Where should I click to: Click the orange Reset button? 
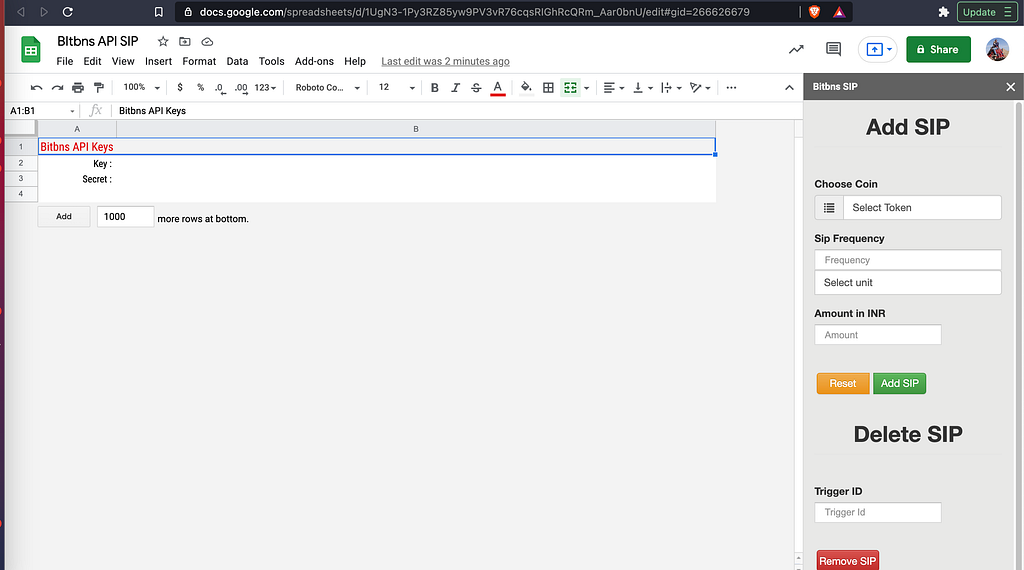click(x=842, y=383)
